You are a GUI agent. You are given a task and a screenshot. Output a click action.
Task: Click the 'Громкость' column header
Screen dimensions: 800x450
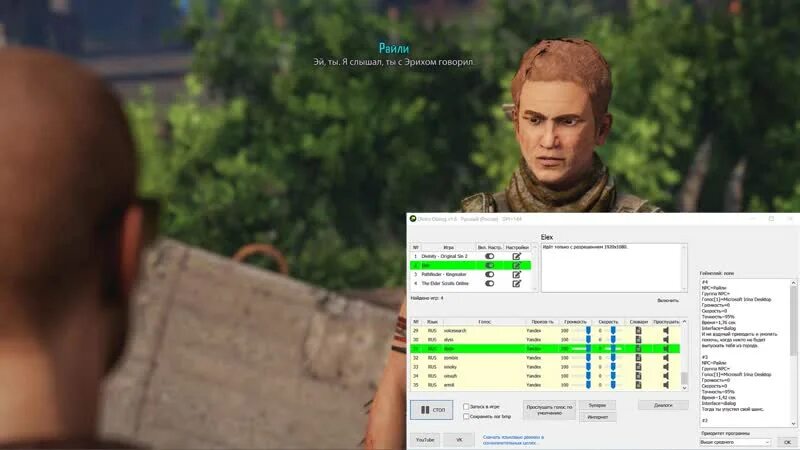coord(576,322)
